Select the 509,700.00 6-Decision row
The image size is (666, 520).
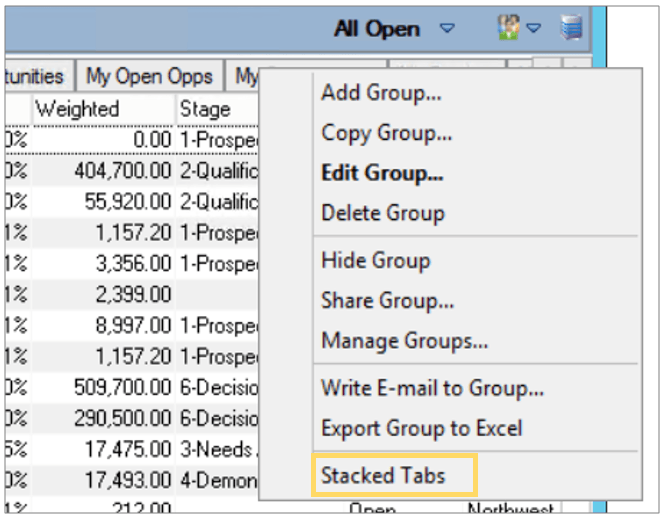(132, 387)
